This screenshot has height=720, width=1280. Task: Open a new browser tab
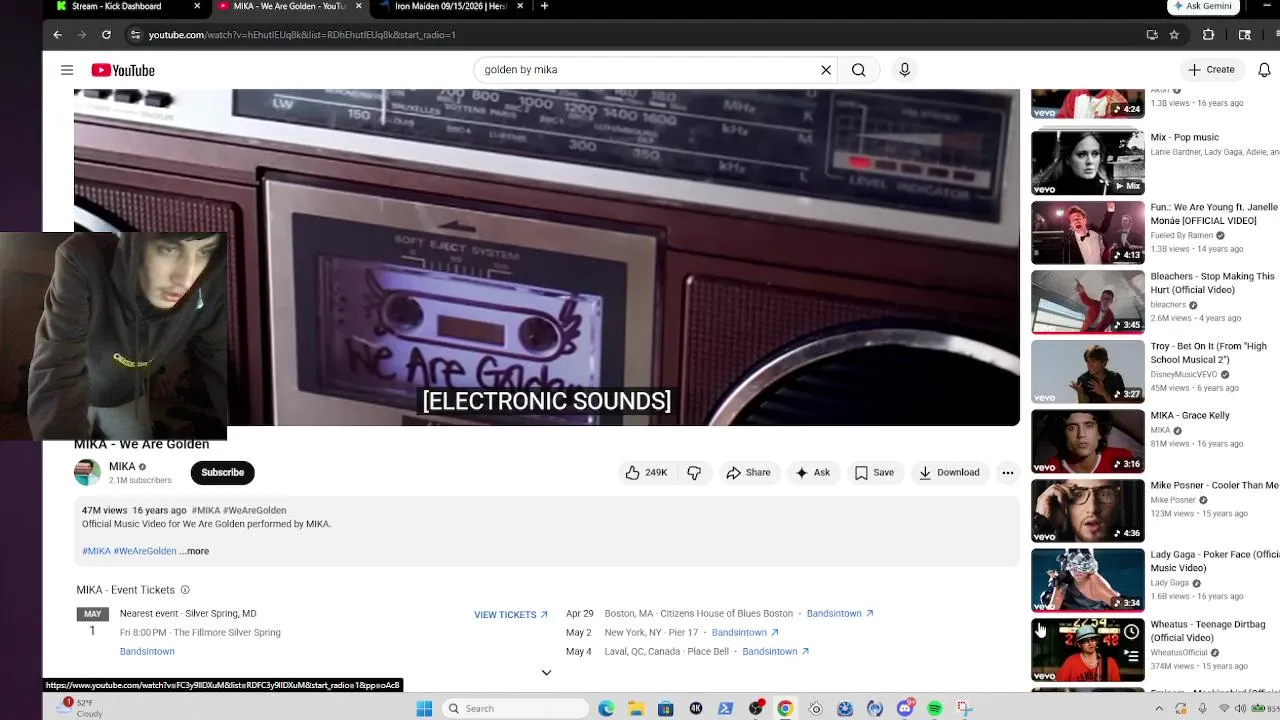coord(544,6)
